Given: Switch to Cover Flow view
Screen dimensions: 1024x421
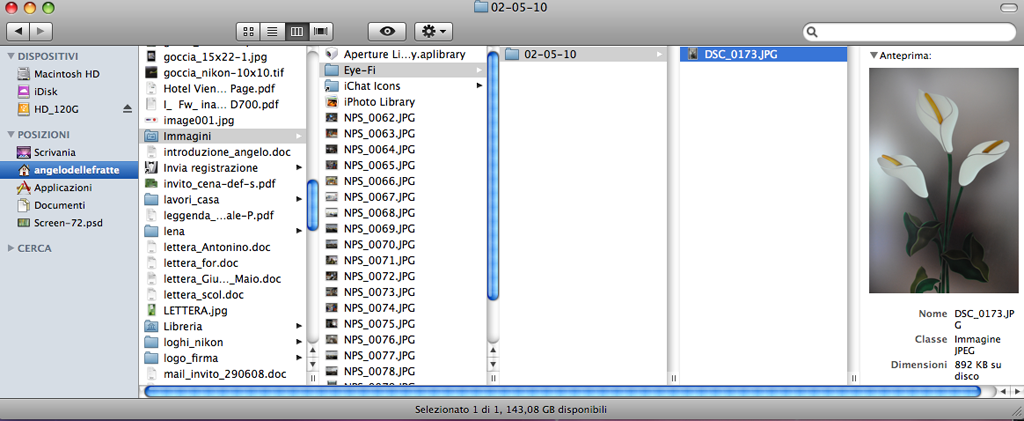Looking at the screenshot, I should (321, 31).
